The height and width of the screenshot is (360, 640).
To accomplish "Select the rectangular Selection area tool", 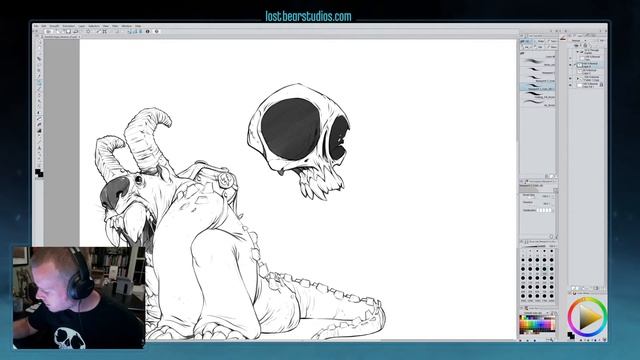I will click(39, 64).
